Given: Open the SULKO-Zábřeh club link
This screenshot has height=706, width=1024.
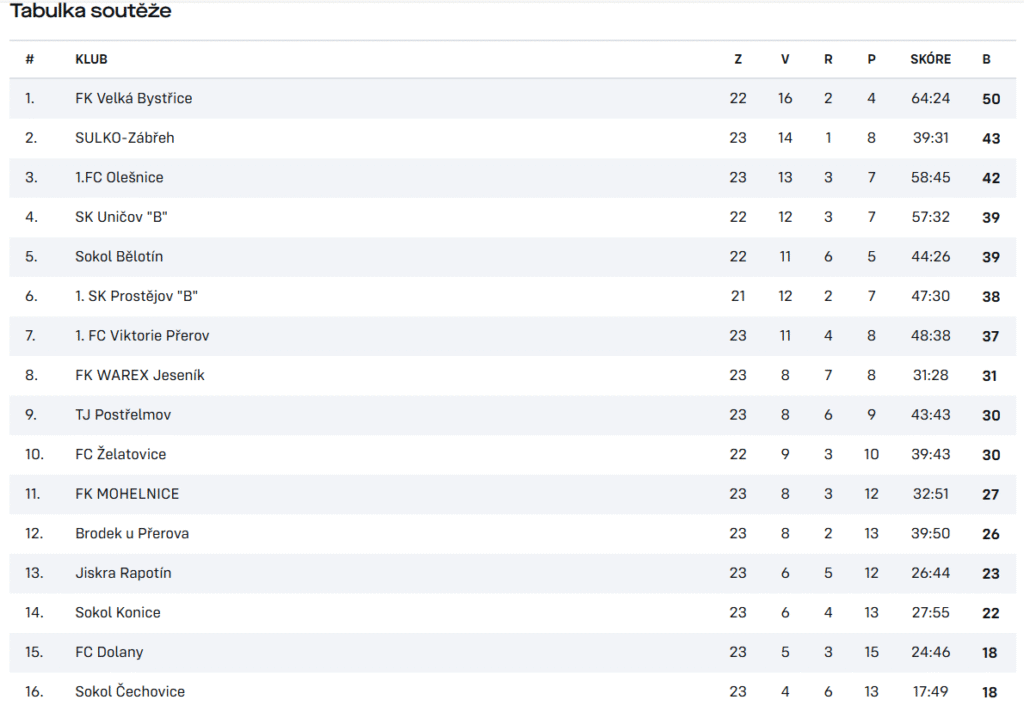Looking at the screenshot, I should [125, 138].
